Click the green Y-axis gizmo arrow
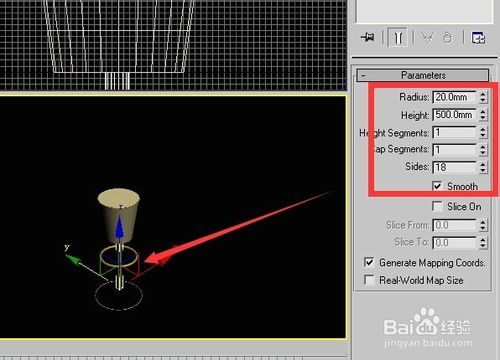 click(73, 259)
